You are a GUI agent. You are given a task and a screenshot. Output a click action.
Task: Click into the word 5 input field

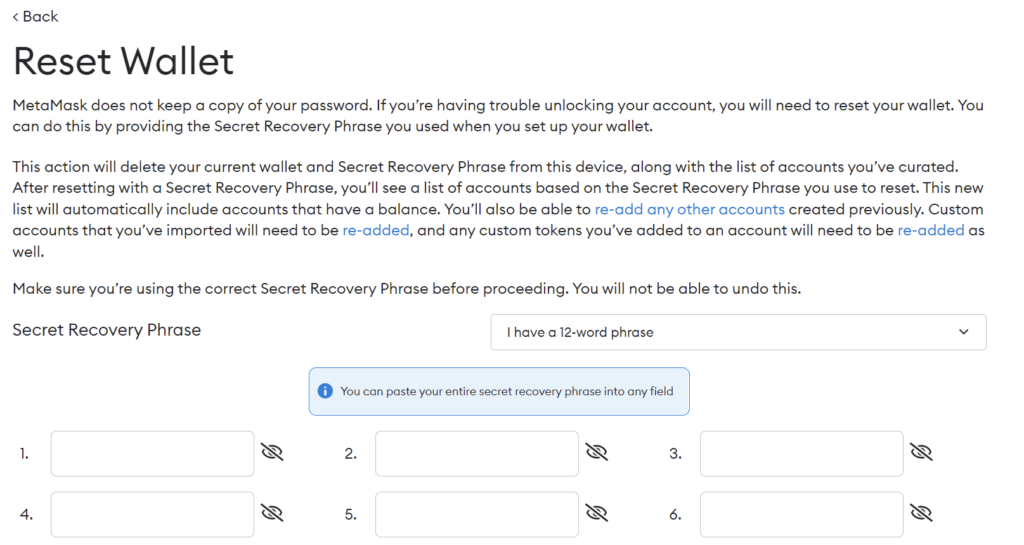477,515
